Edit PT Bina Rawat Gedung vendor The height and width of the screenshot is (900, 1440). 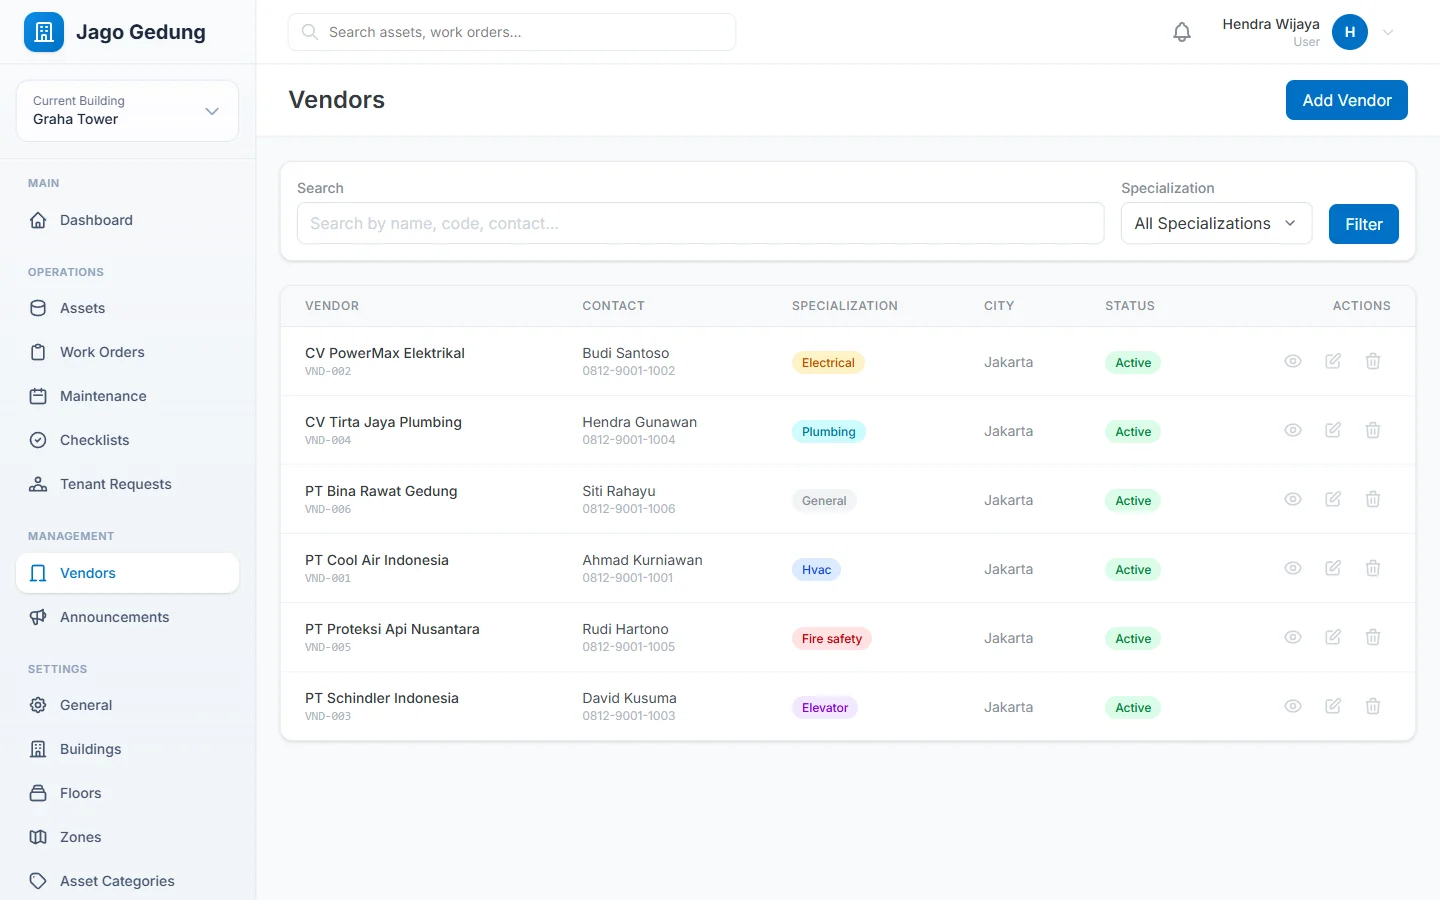1333,499
